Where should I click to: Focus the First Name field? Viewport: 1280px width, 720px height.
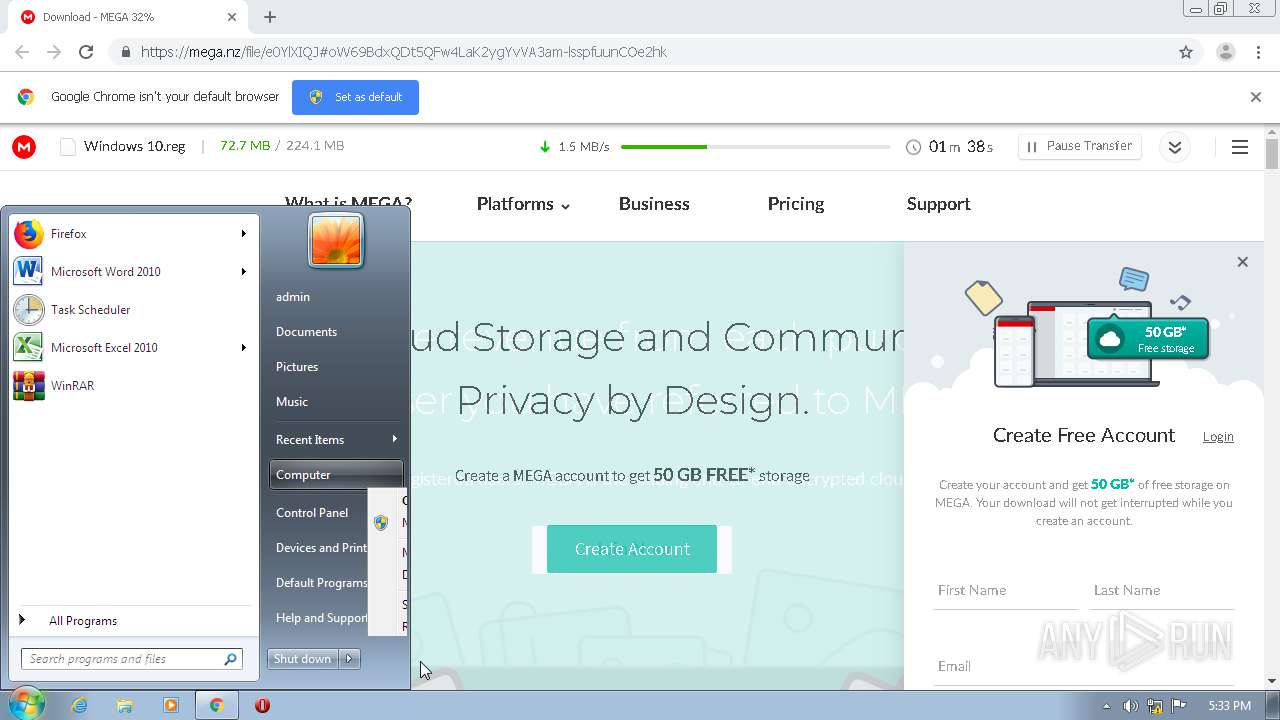point(1006,591)
